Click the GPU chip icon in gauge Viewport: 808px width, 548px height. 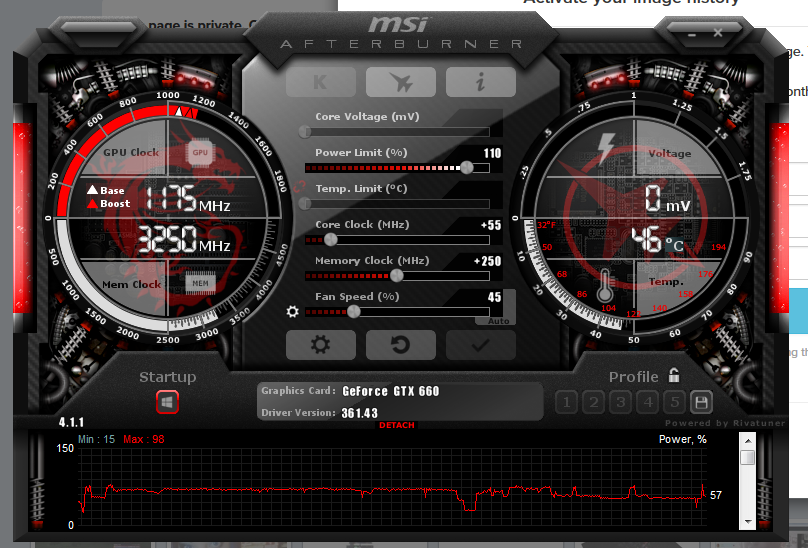point(200,153)
